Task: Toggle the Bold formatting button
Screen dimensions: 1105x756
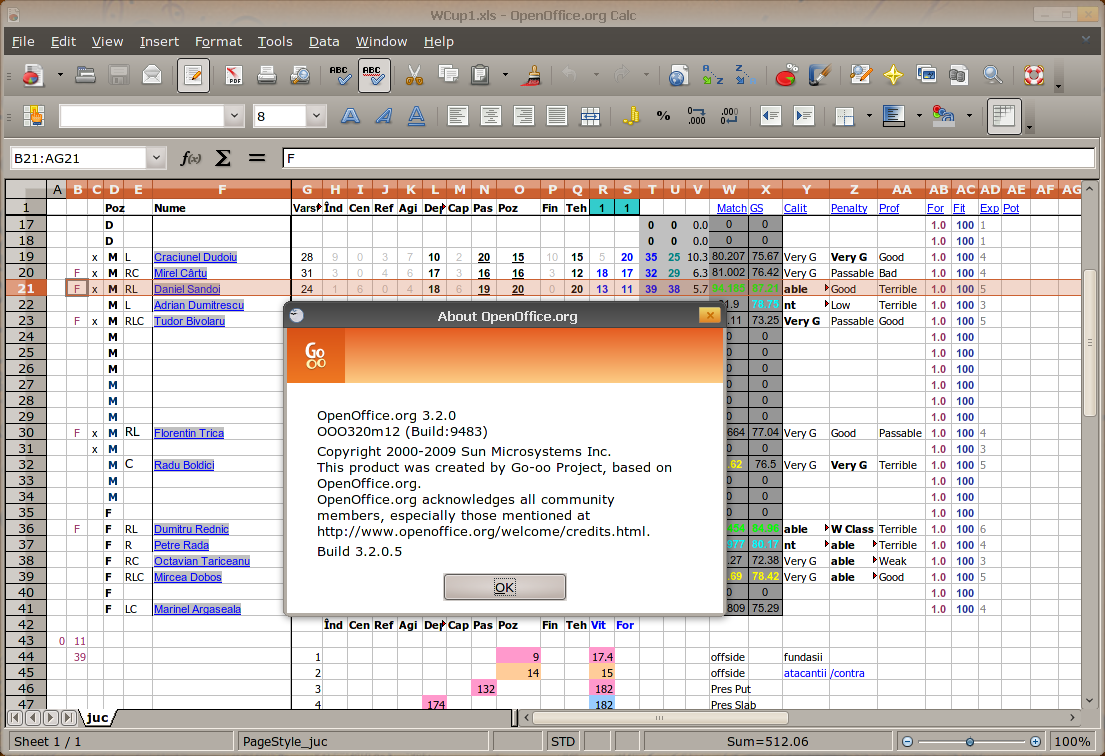Action: tap(350, 116)
